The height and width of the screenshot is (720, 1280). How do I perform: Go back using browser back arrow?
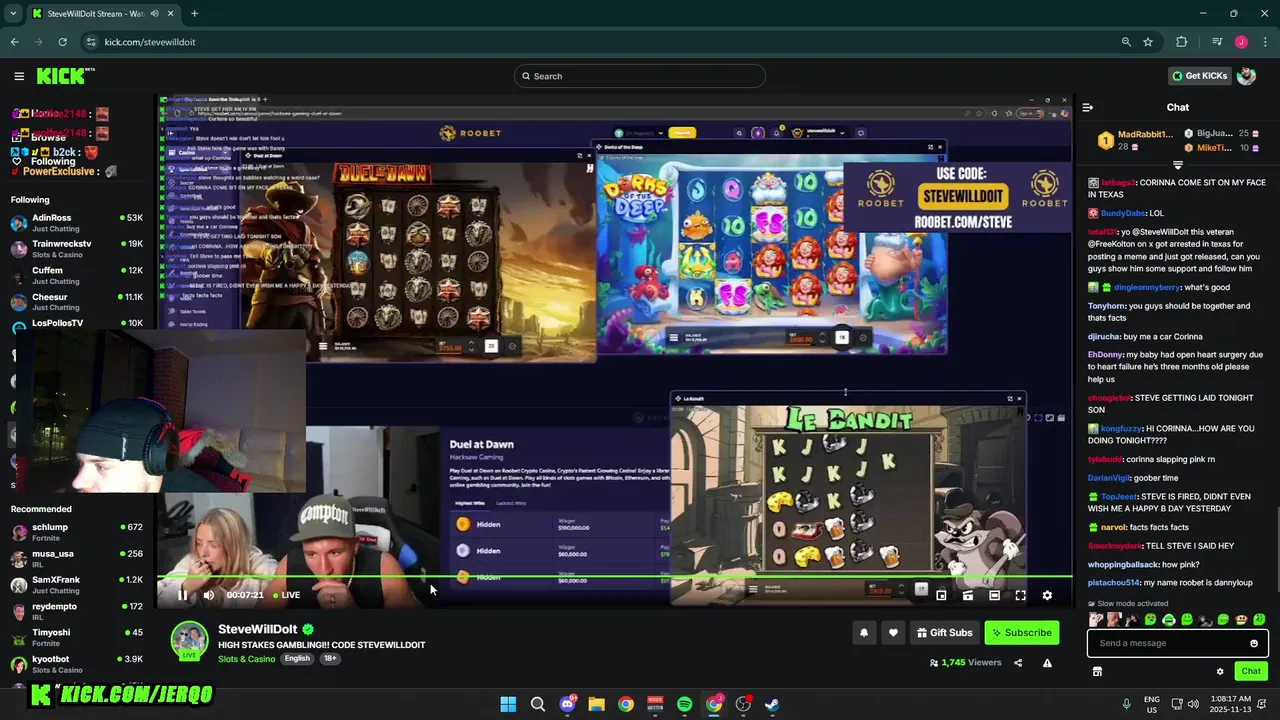click(15, 42)
